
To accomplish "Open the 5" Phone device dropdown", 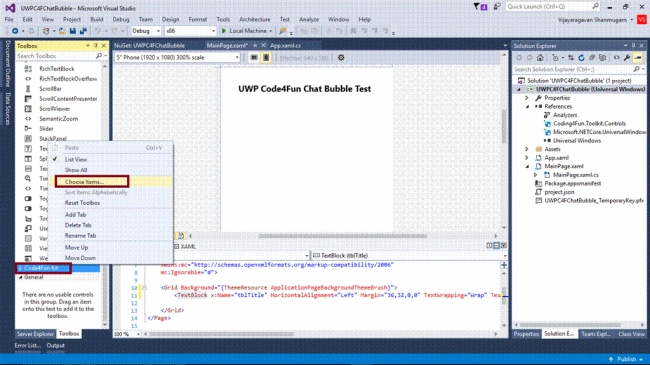I will [177, 58].
